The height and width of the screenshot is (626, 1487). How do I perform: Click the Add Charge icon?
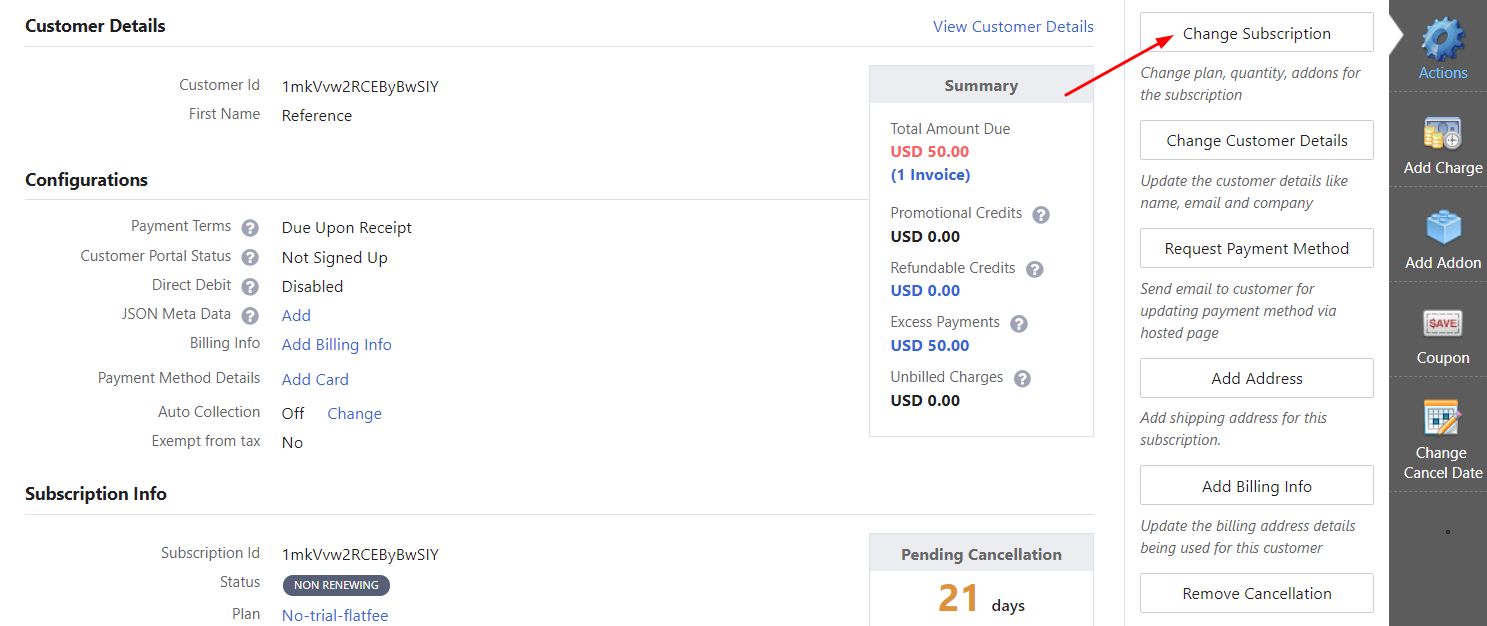click(1442, 135)
